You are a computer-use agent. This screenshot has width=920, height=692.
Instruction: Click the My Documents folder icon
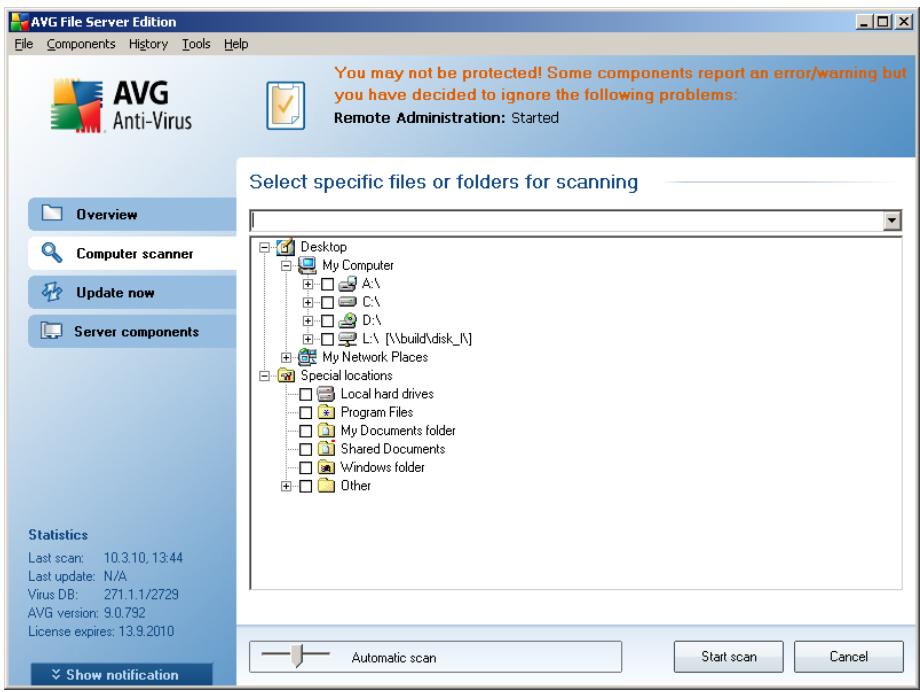click(326, 430)
